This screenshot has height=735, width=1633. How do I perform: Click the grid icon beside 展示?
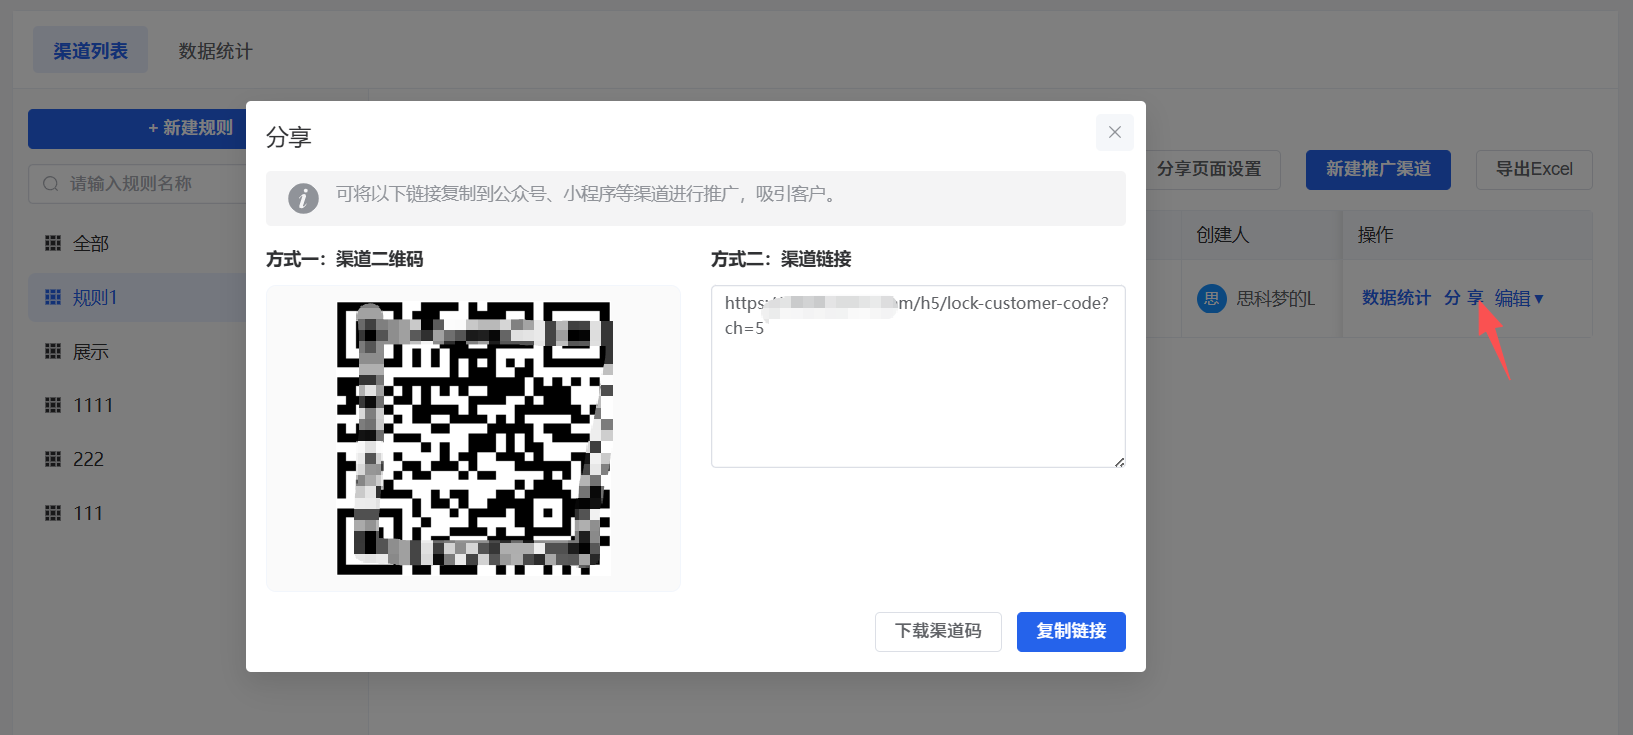click(x=53, y=351)
